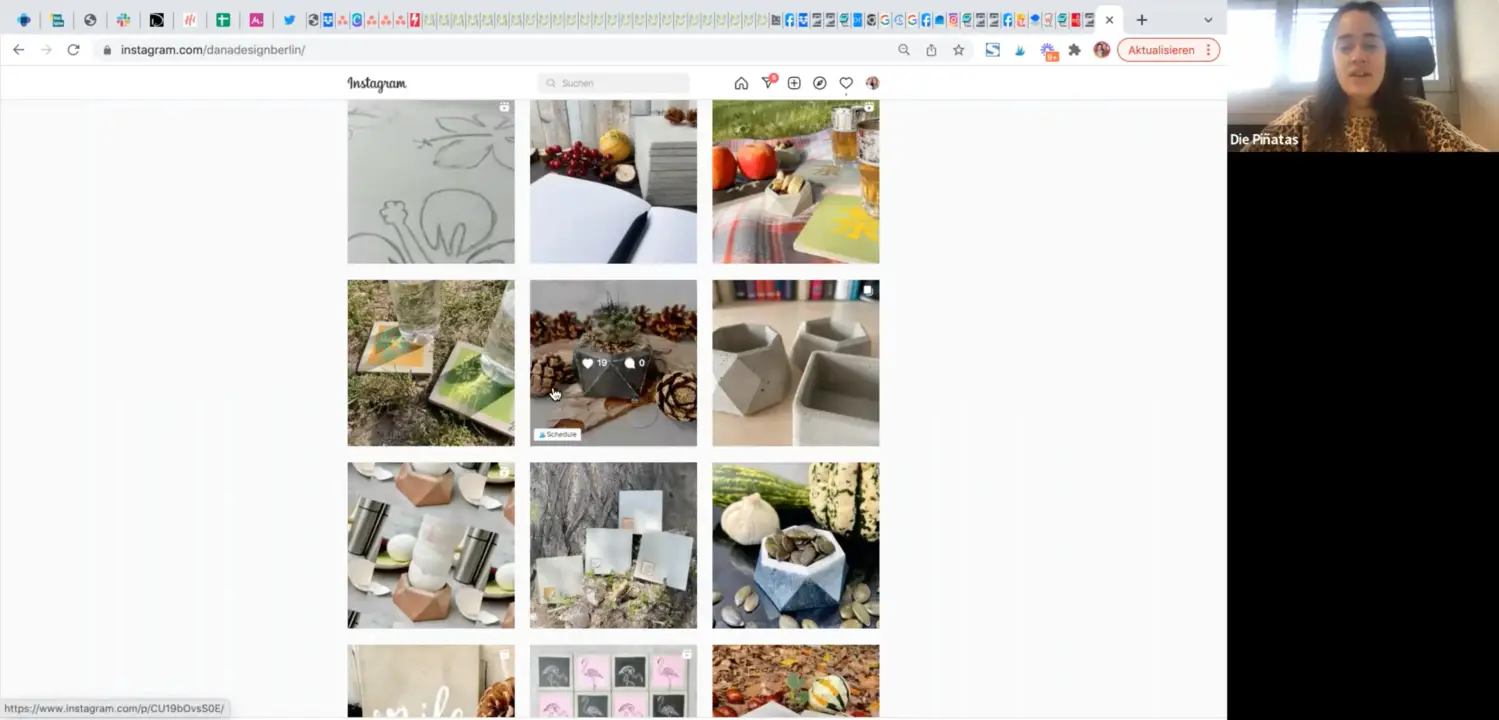Image resolution: width=1499 pixels, height=720 pixels.
Task: Go to the Instagram home feed icon
Action: click(741, 83)
